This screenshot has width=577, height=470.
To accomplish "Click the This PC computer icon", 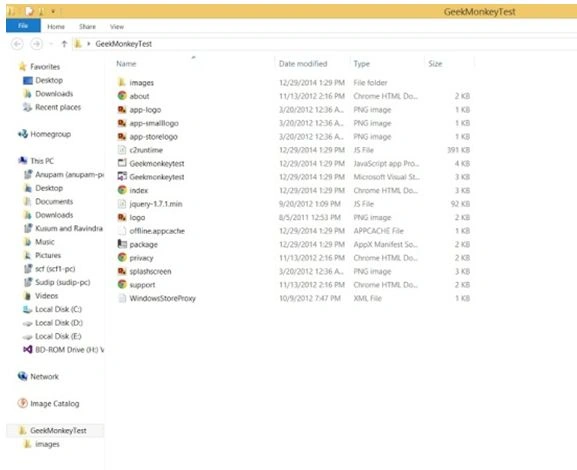I will pos(22,160).
